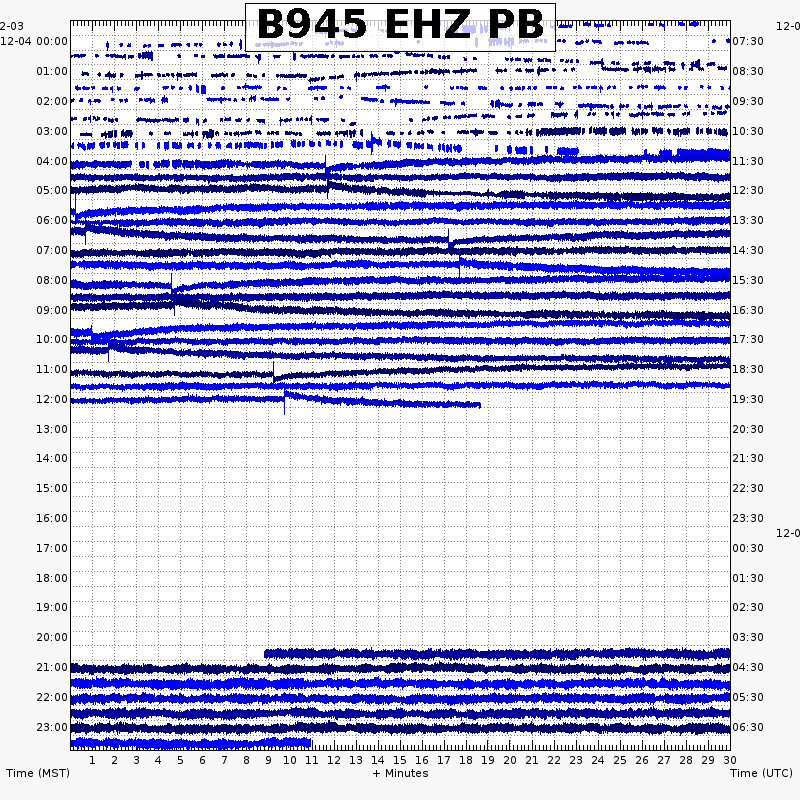Click the 06:00 MST row label
Screen dimensions: 800x800
(x=52, y=220)
